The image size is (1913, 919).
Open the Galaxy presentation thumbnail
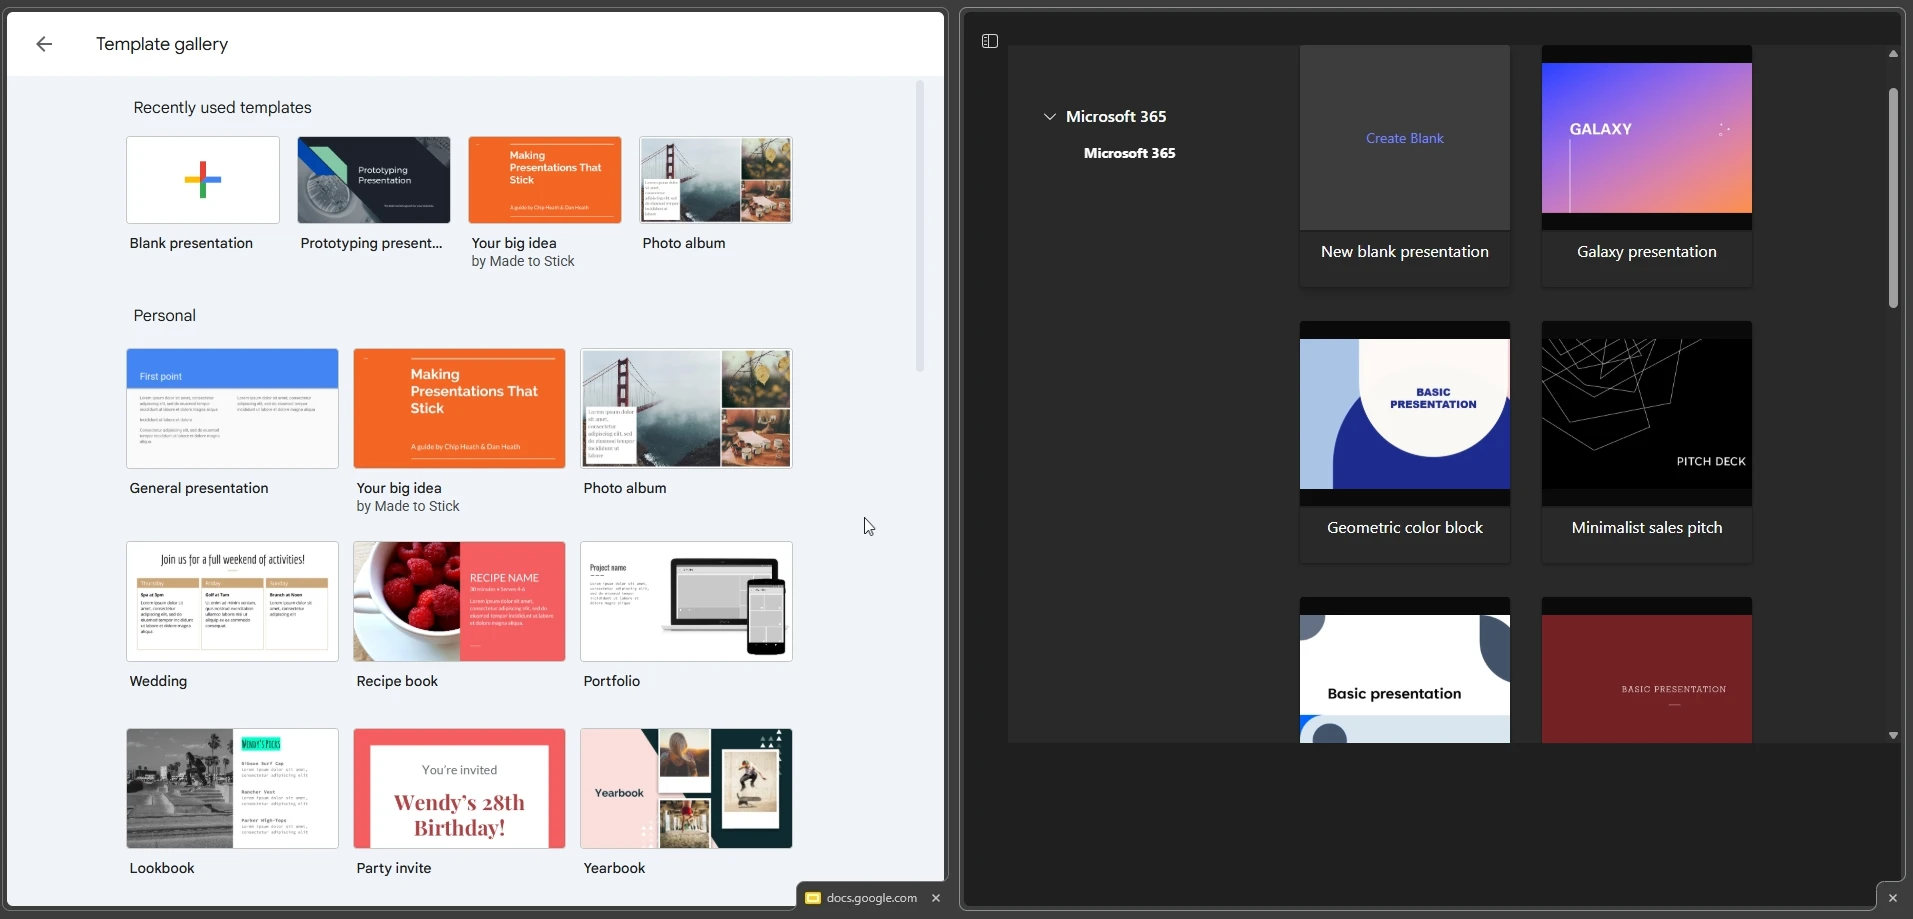tap(1646, 138)
